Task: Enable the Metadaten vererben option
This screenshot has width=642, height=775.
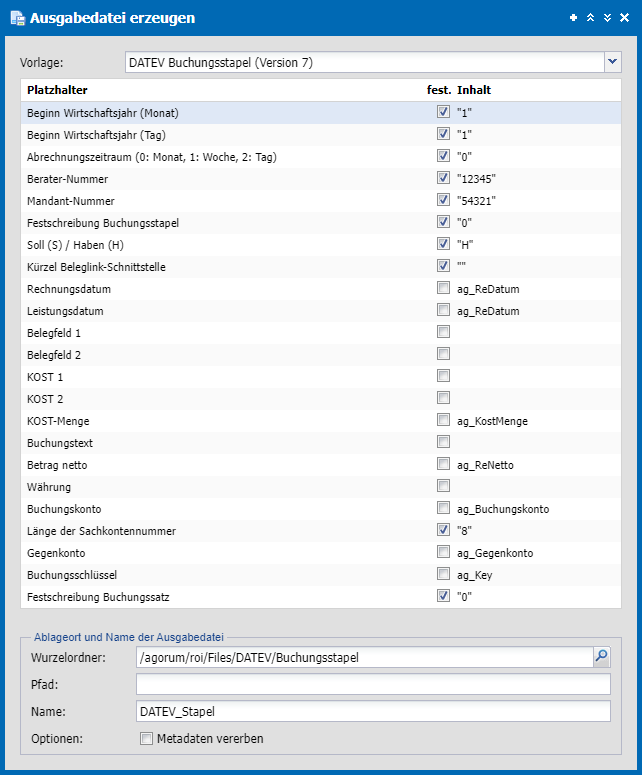Action: coord(146,738)
